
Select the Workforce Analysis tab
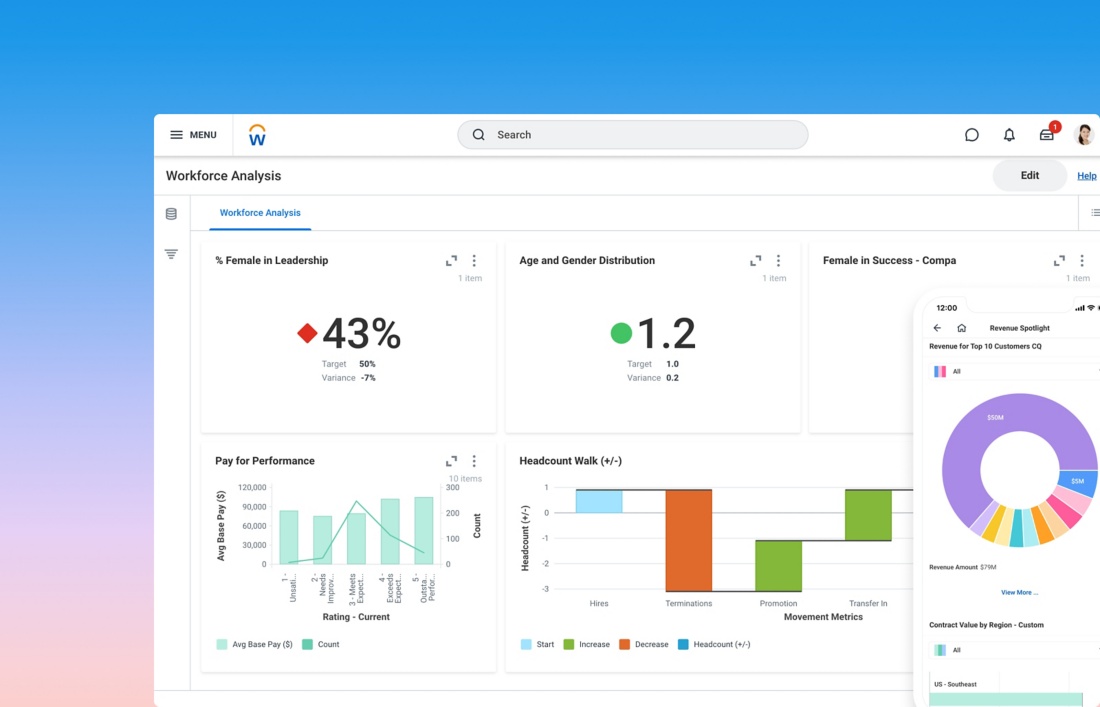260,213
